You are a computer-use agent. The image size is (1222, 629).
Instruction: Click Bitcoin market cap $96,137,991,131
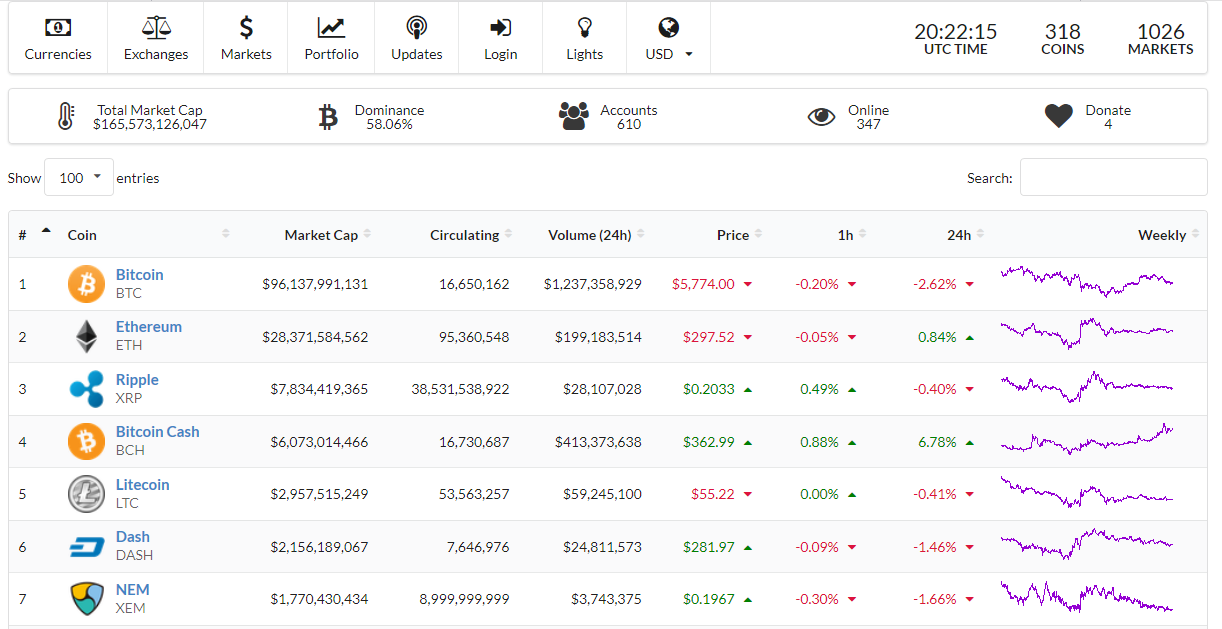[x=315, y=284]
